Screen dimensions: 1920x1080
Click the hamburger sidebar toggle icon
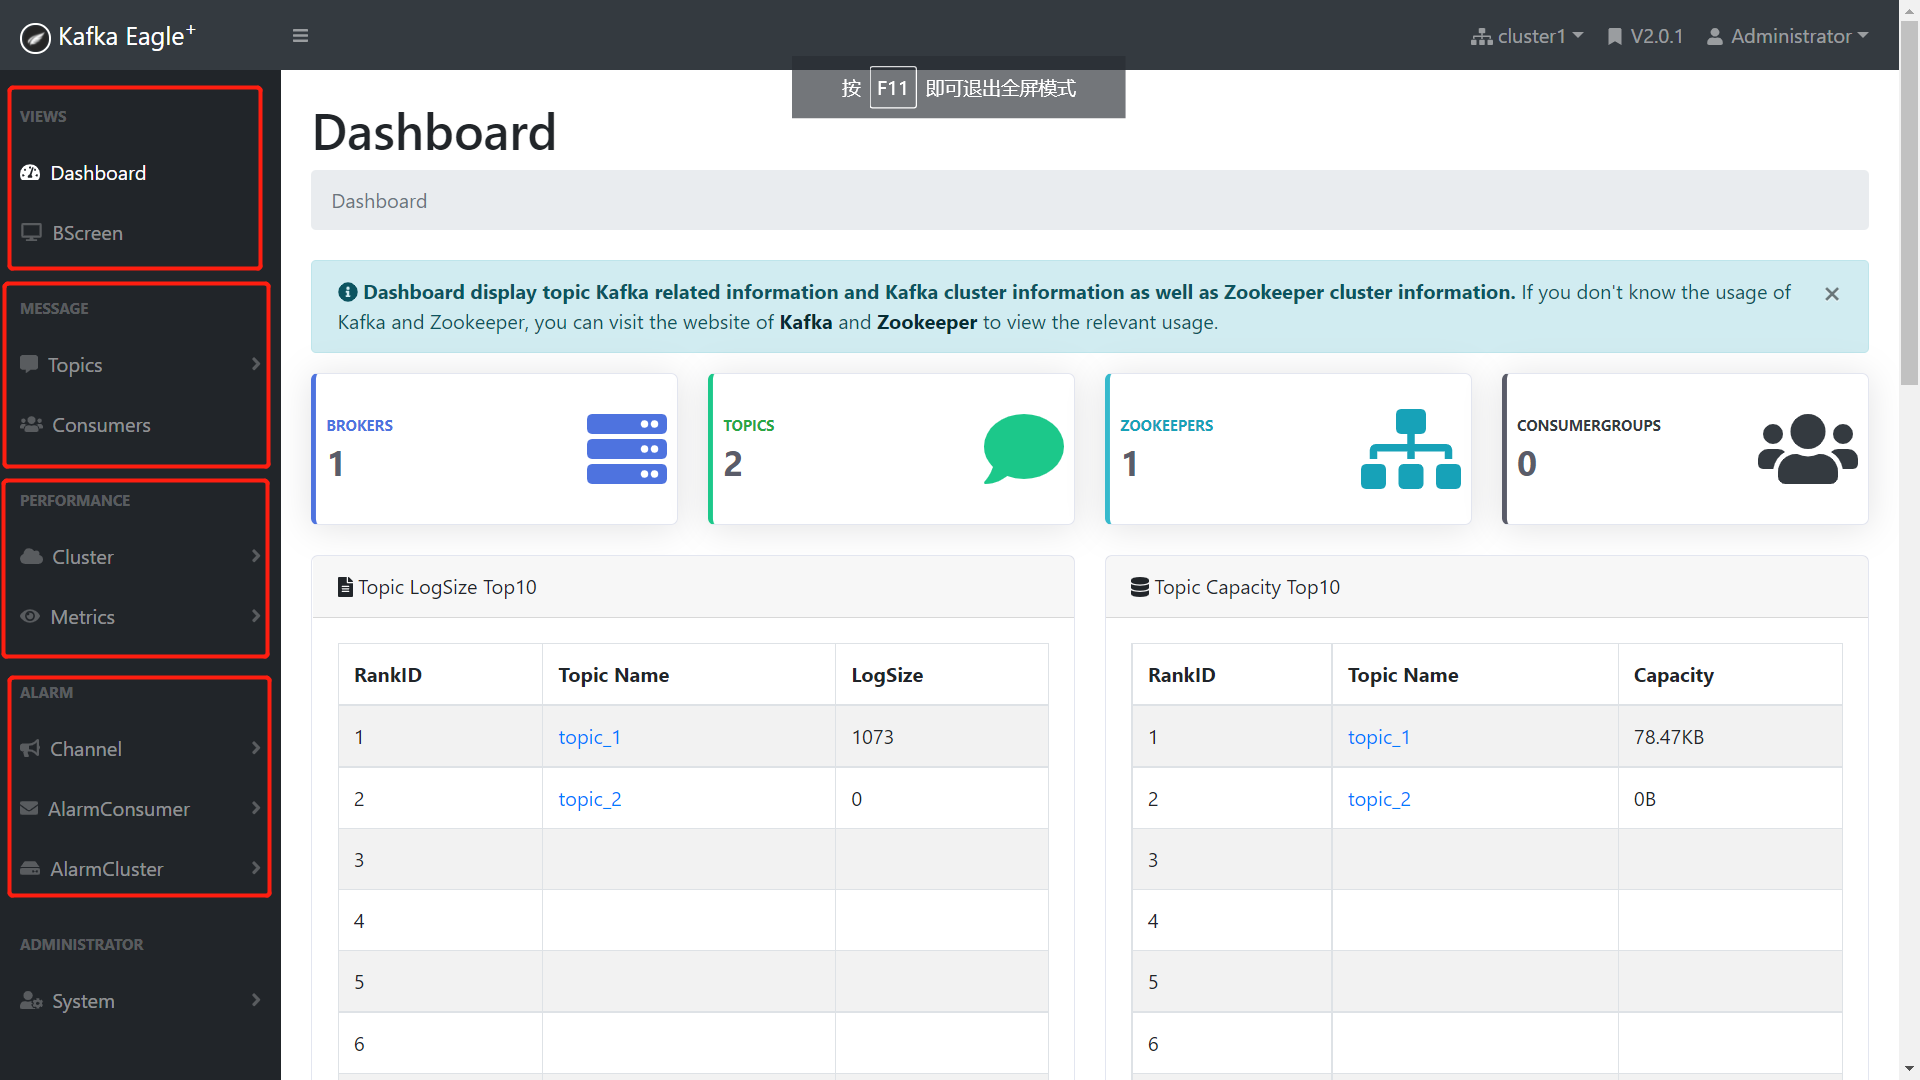tap(300, 36)
